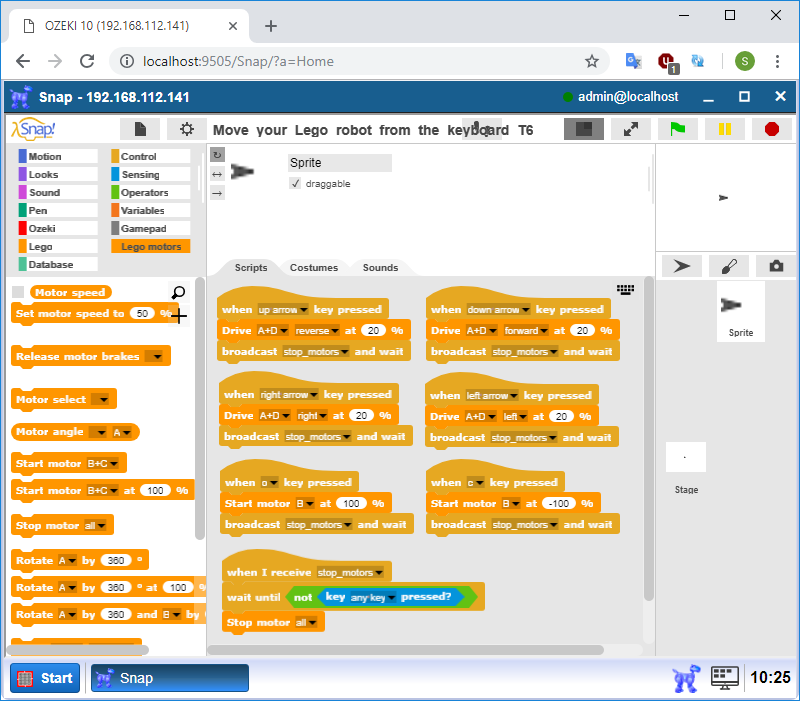
Task: Select the free rotation style button
Action: (217, 155)
